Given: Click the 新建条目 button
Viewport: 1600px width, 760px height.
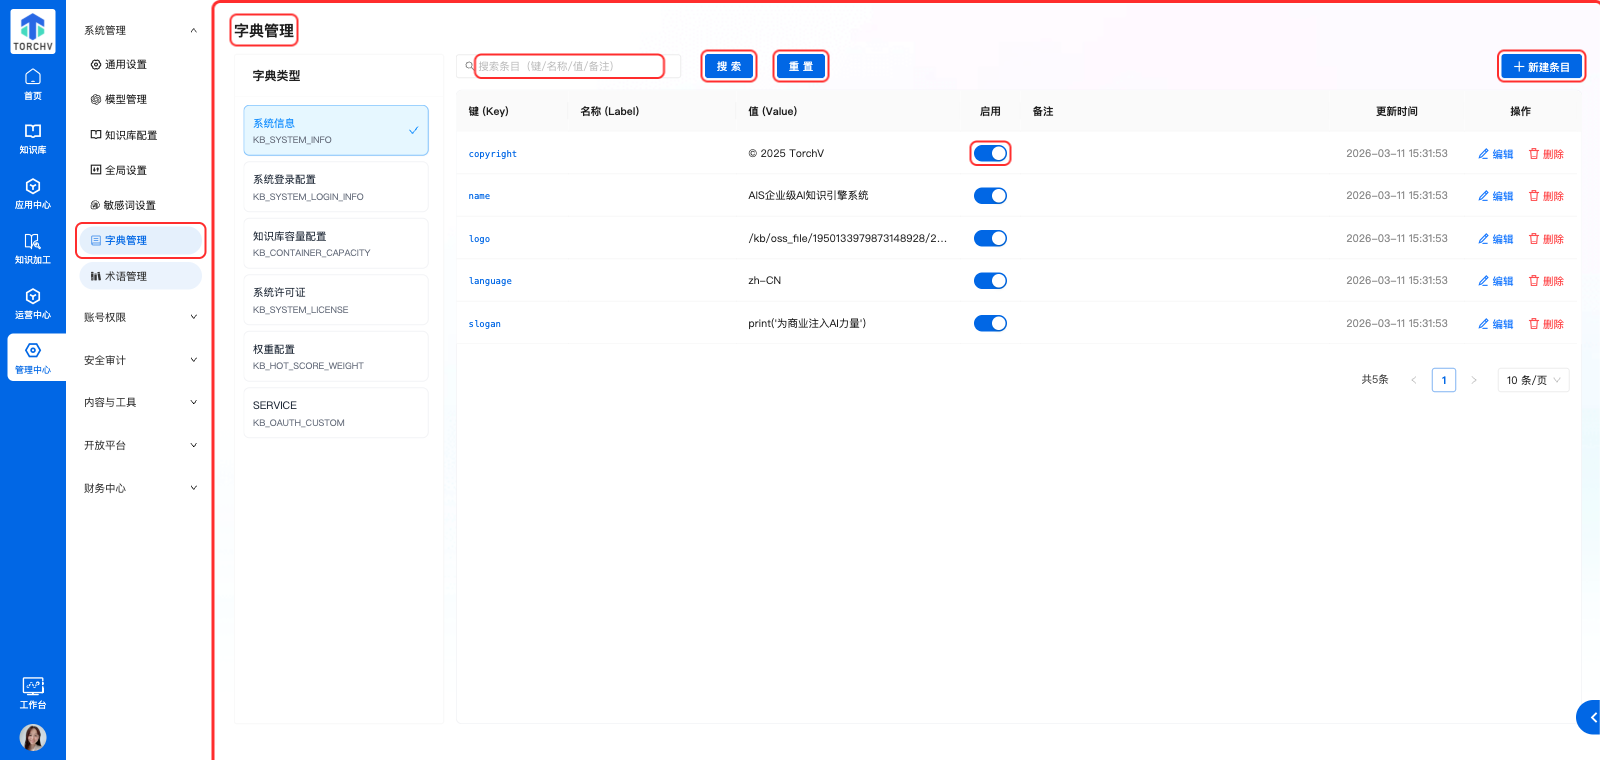Looking at the screenshot, I should pos(1541,67).
